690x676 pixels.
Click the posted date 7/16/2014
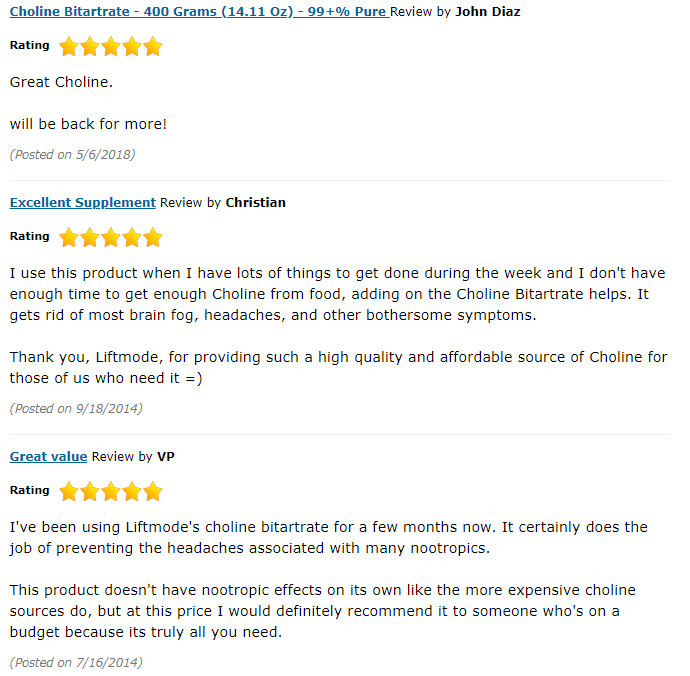pyautogui.click(x=76, y=662)
